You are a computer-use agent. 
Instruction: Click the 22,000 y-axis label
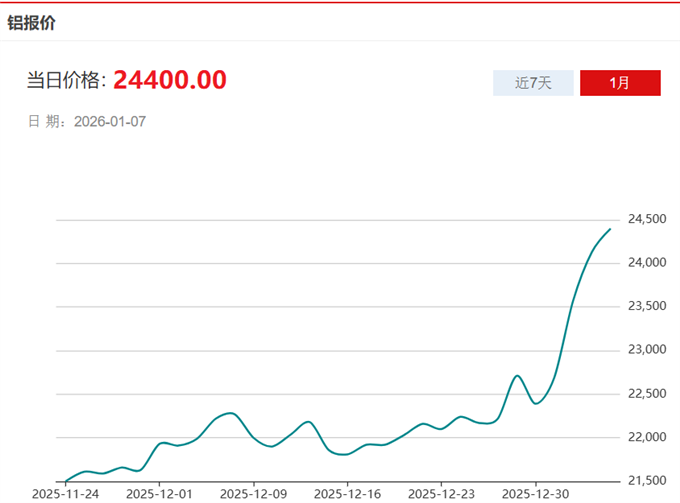(646, 437)
